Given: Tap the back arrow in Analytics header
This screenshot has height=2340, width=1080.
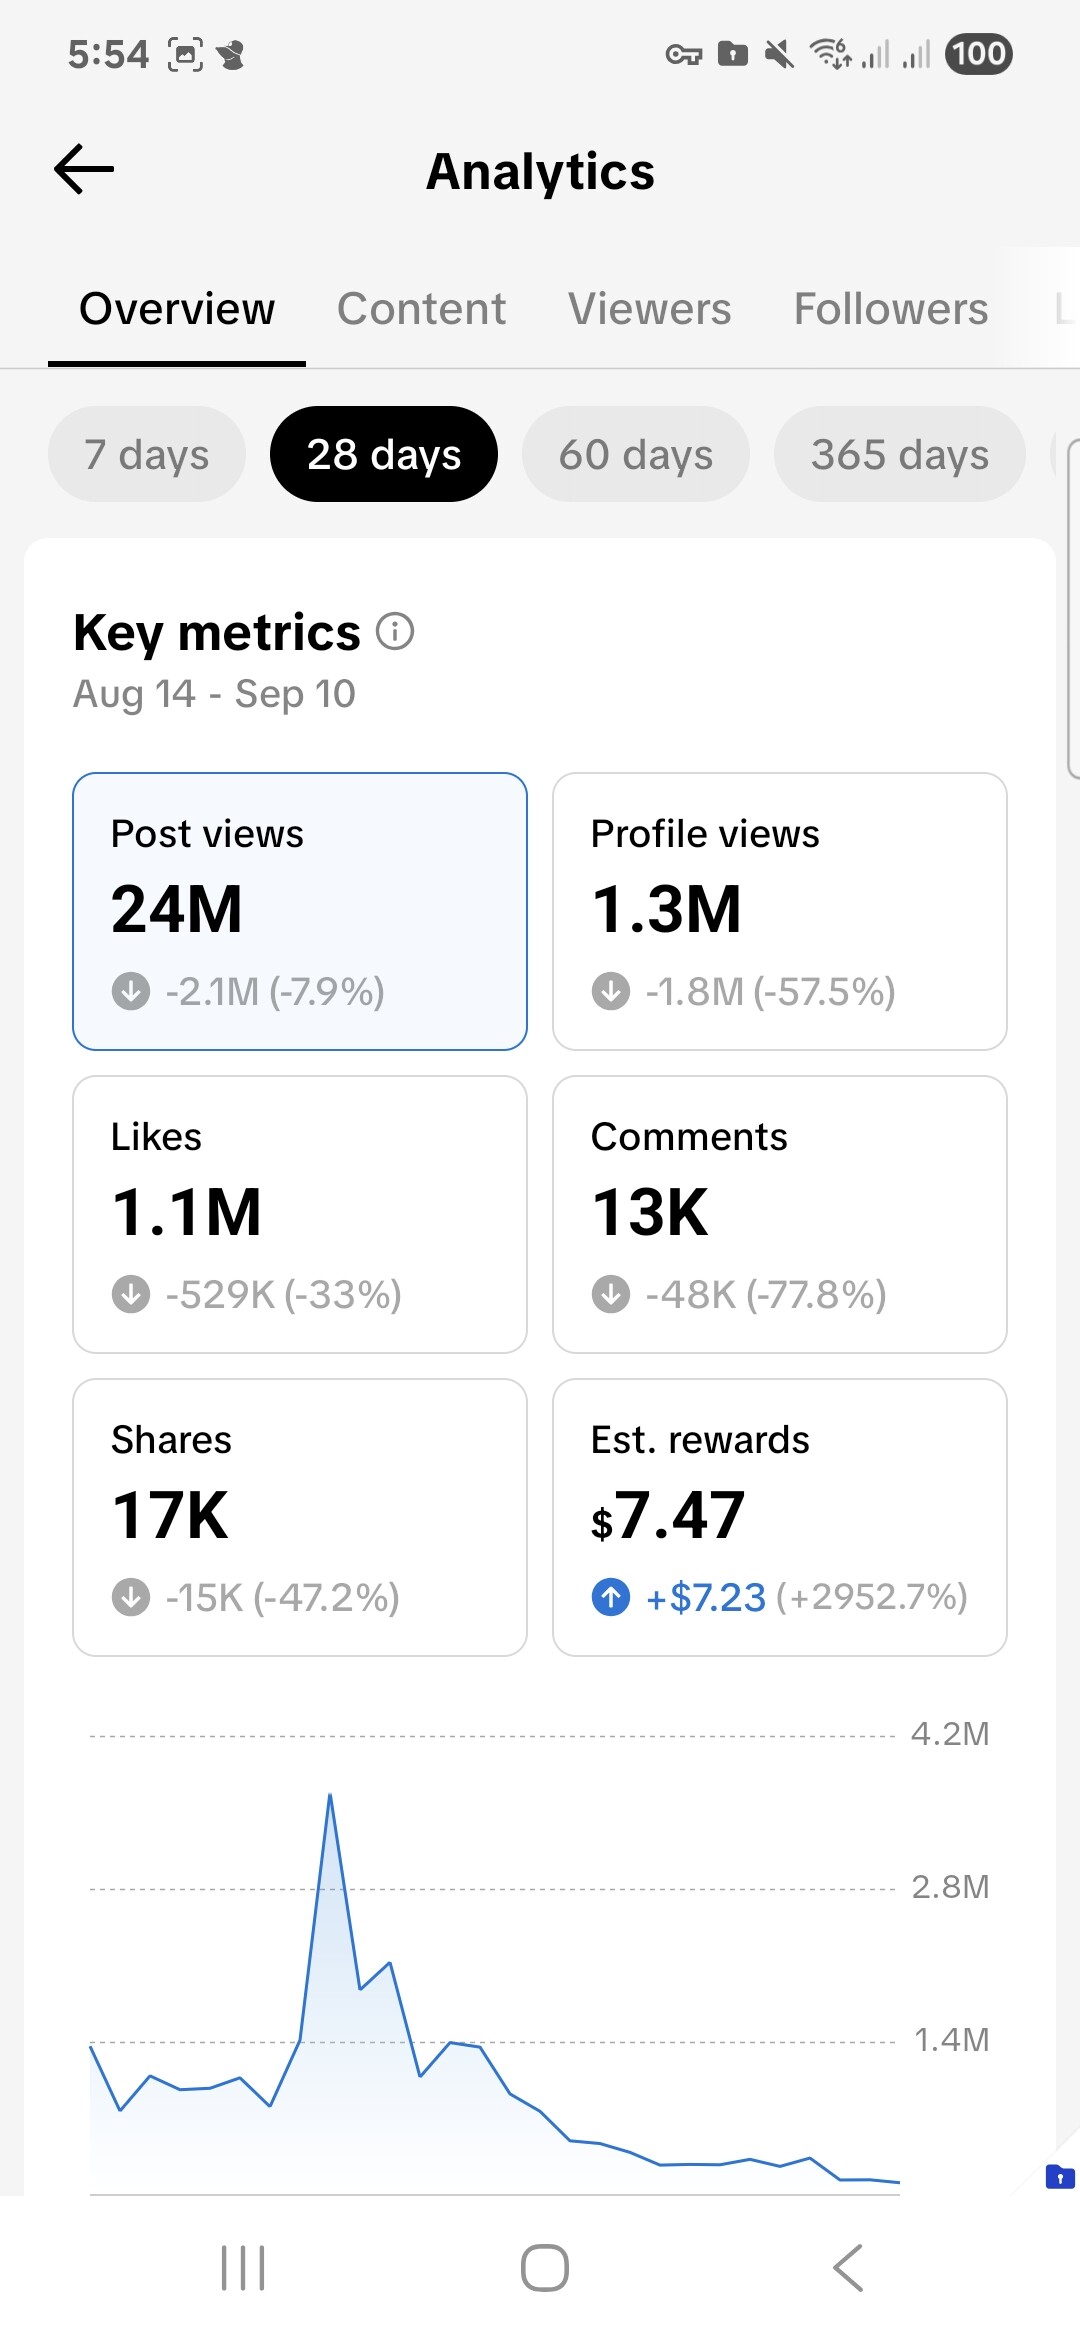Looking at the screenshot, I should point(84,169).
